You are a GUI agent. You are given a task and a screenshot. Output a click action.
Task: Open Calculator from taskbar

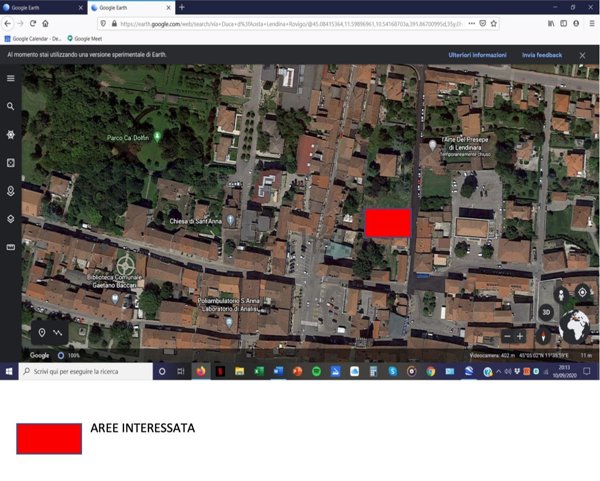[373, 372]
